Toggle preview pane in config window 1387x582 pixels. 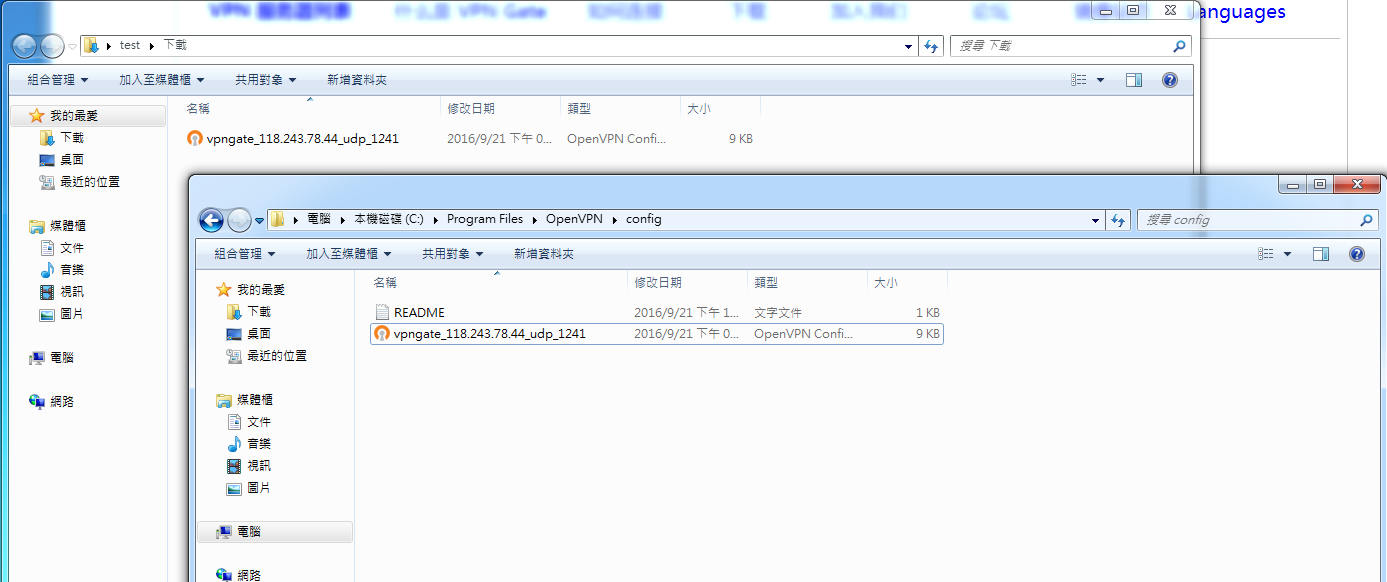pos(1320,254)
